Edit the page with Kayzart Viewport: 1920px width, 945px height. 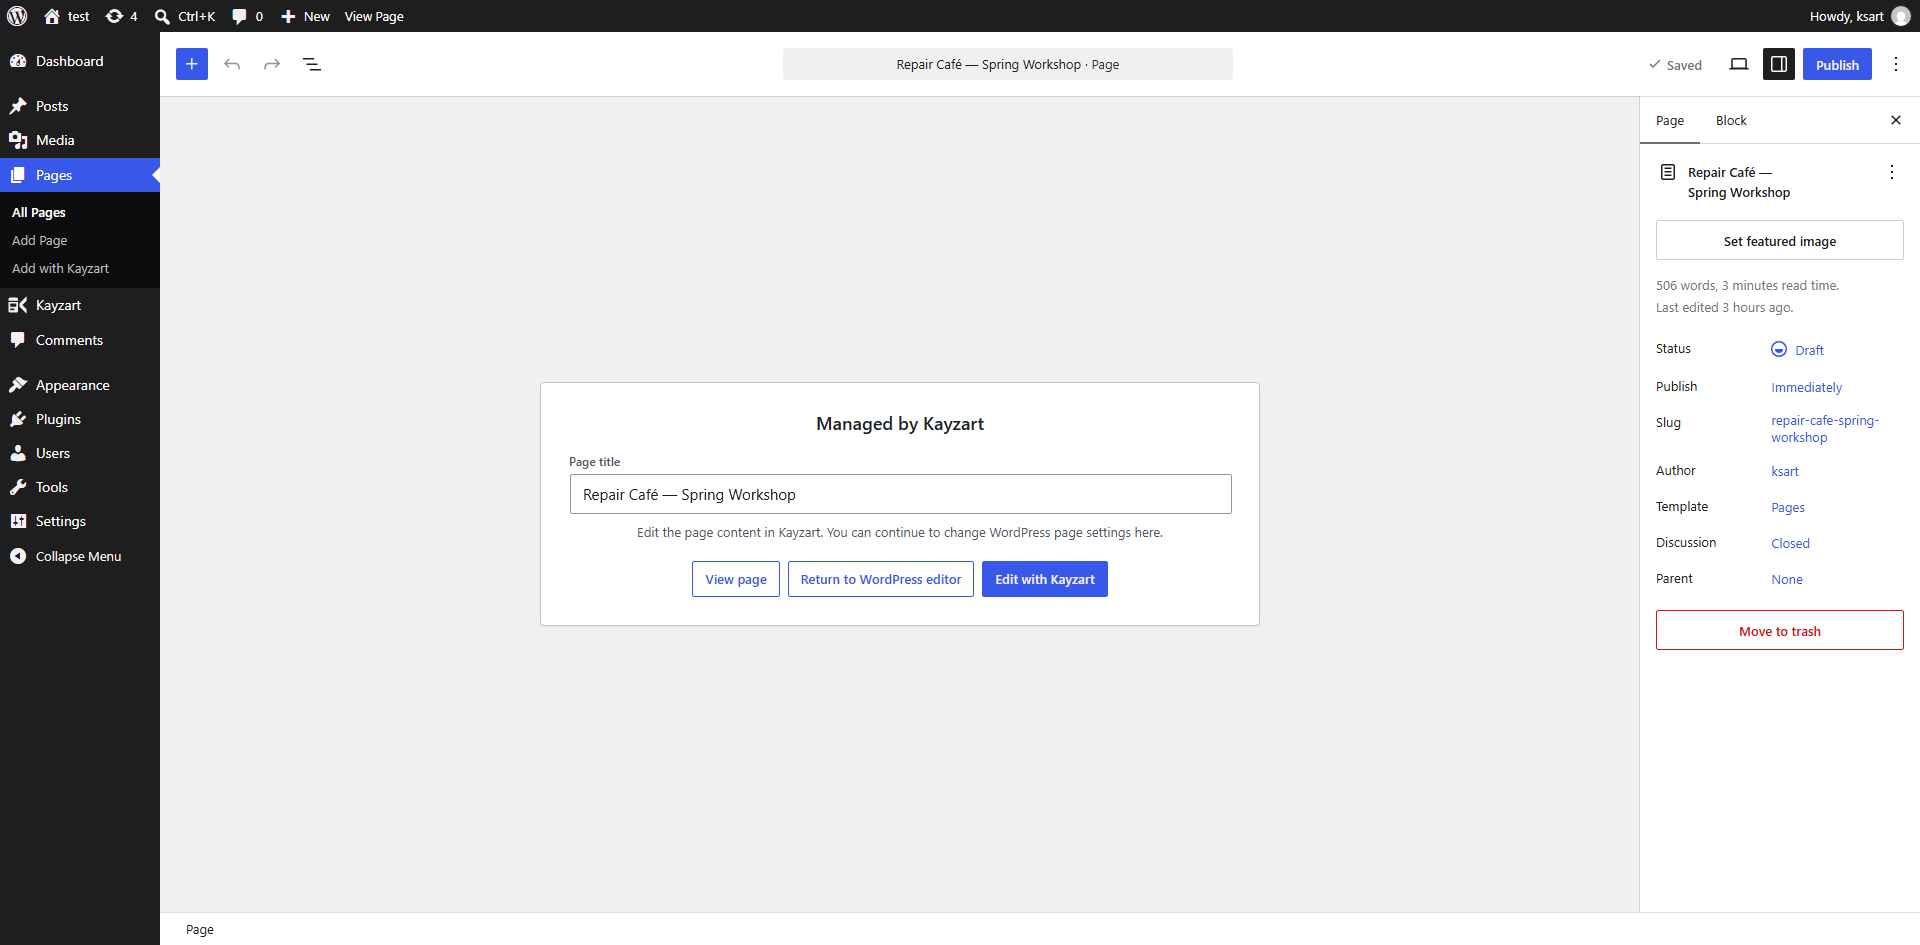click(x=1045, y=579)
